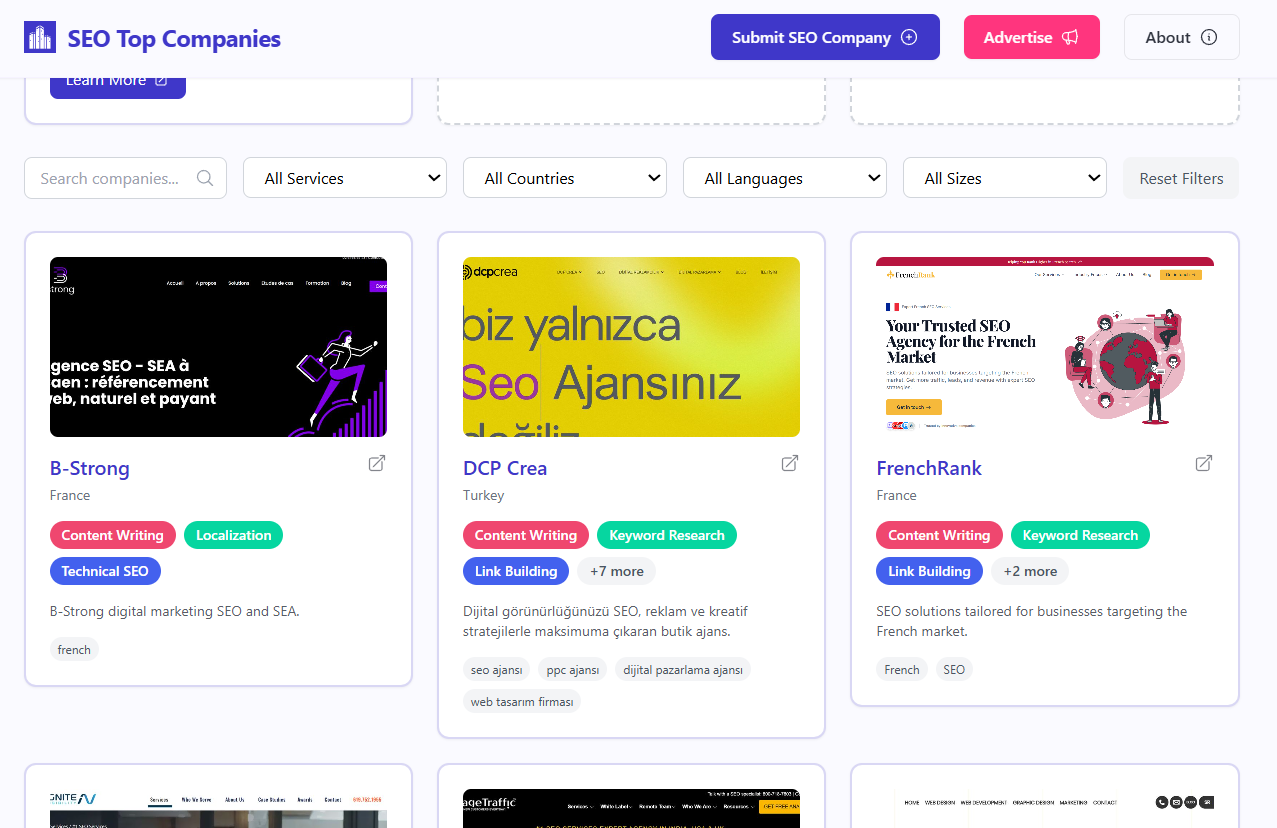Image resolution: width=1277 pixels, height=828 pixels.
Task: Open B-Strong external link icon
Action: click(377, 464)
